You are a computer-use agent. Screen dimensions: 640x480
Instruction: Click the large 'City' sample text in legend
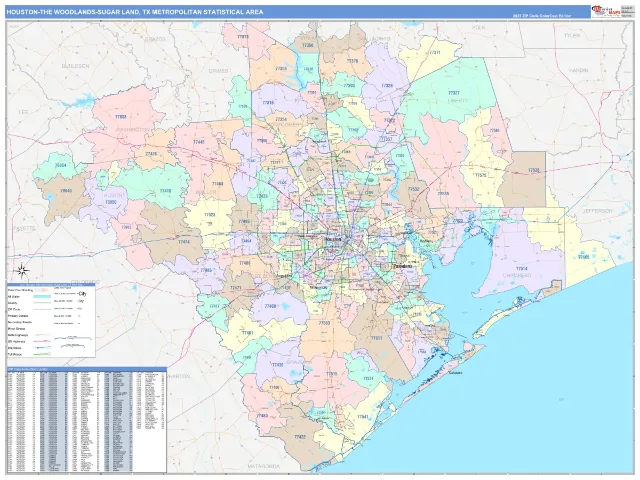[83, 293]
